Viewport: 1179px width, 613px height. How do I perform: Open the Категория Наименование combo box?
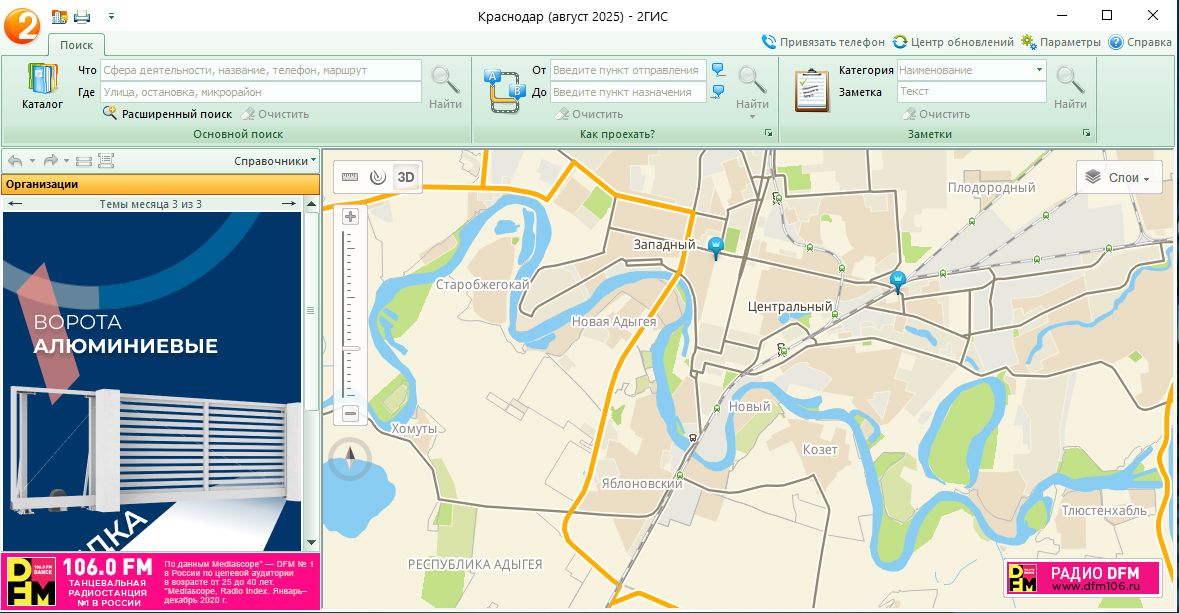971,70
